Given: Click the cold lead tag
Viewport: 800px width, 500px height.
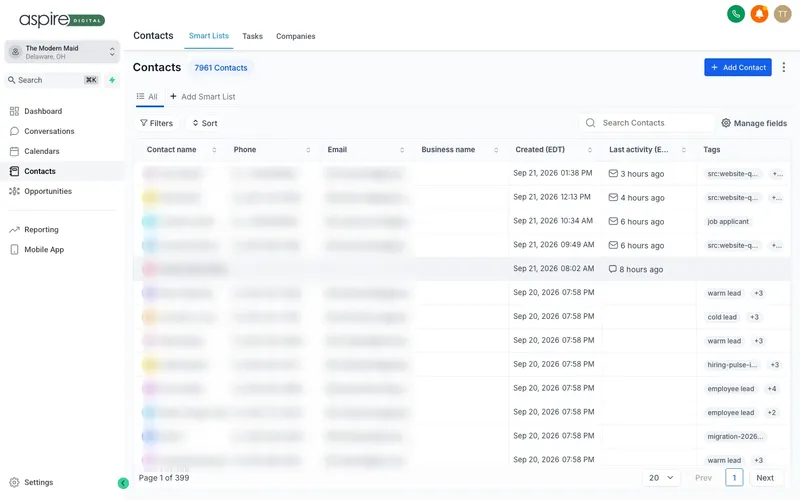Looking at the screenshot, I should click(722, 317).
